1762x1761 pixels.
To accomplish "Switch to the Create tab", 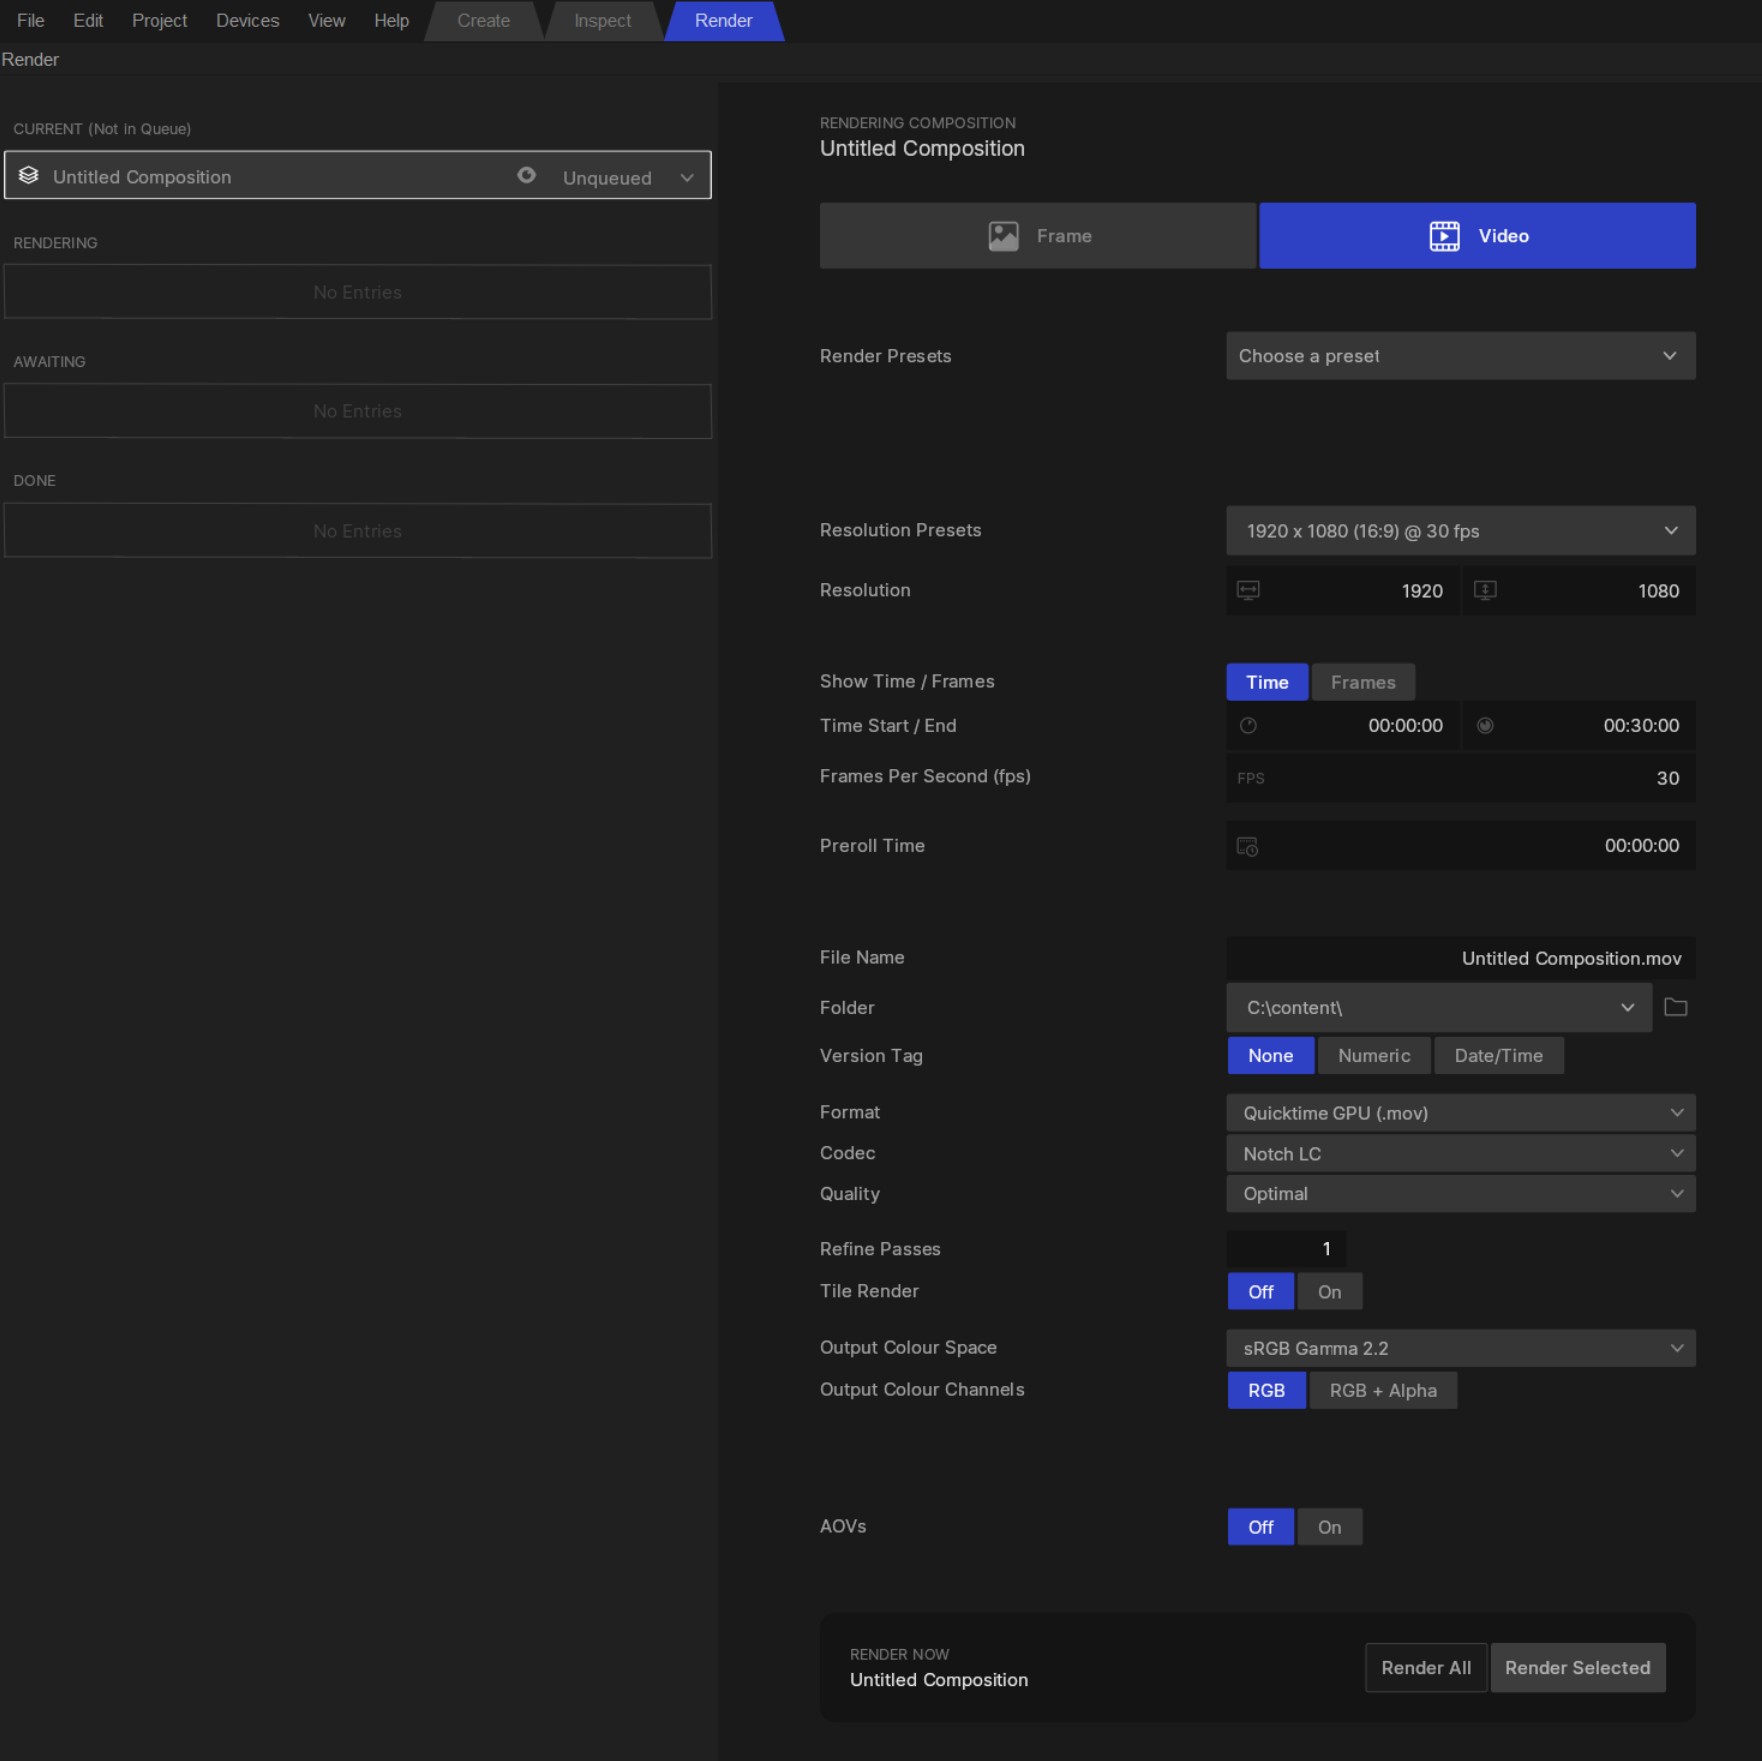I will coord(483,21).
